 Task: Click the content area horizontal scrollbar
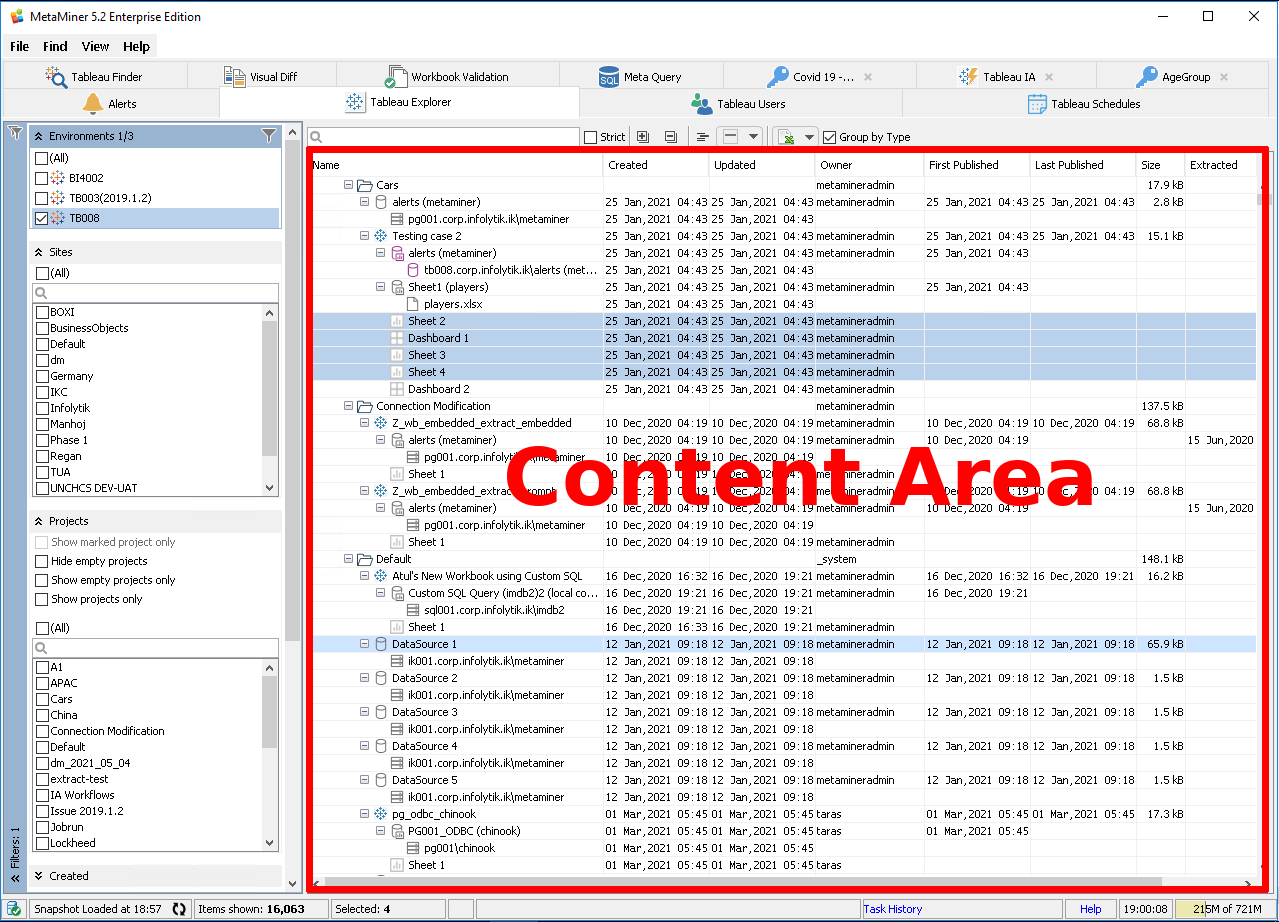pyautogui.click(x=743, y=882)
